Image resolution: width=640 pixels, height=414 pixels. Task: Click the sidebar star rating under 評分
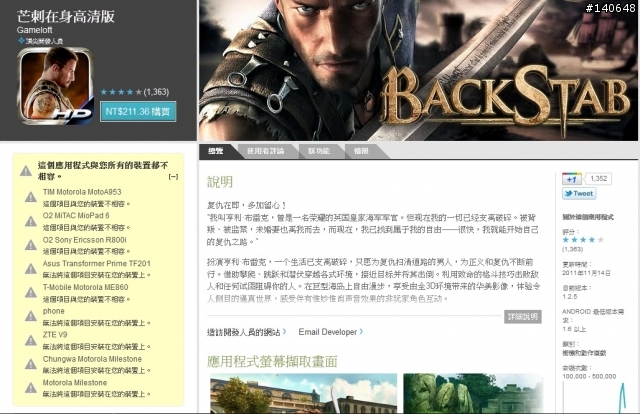coord(583,240)
